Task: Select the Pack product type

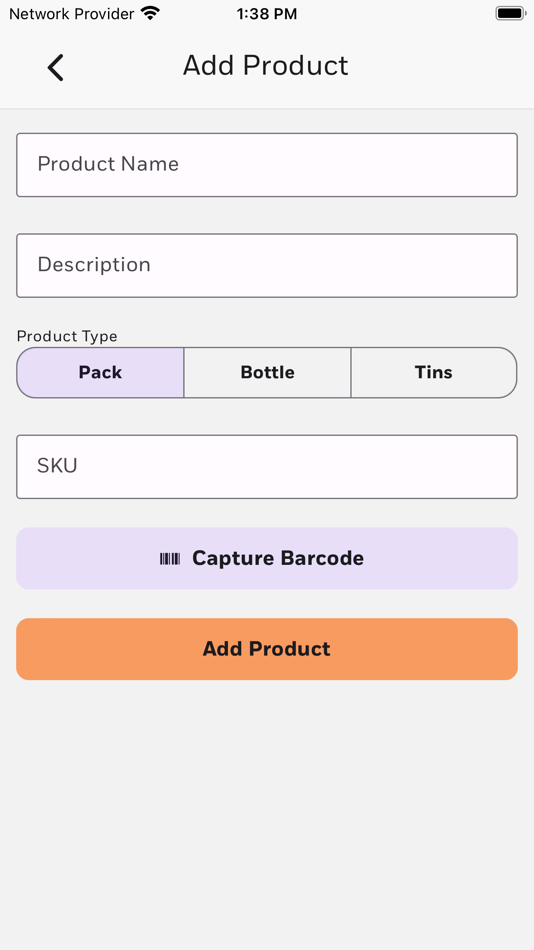Action: 100,373
